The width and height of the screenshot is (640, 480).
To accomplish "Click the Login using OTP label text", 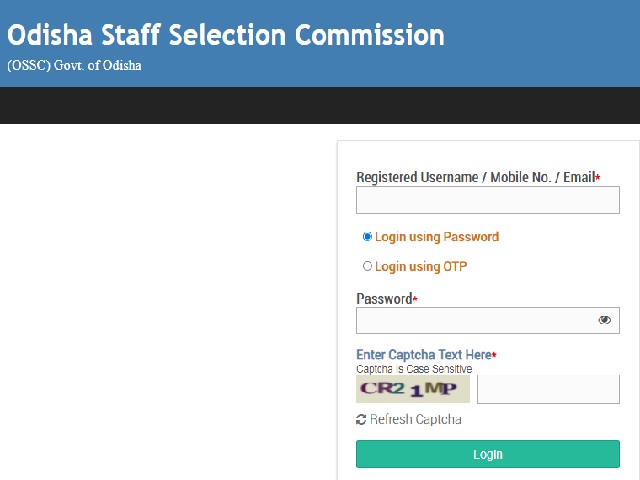I will point(421,266).
